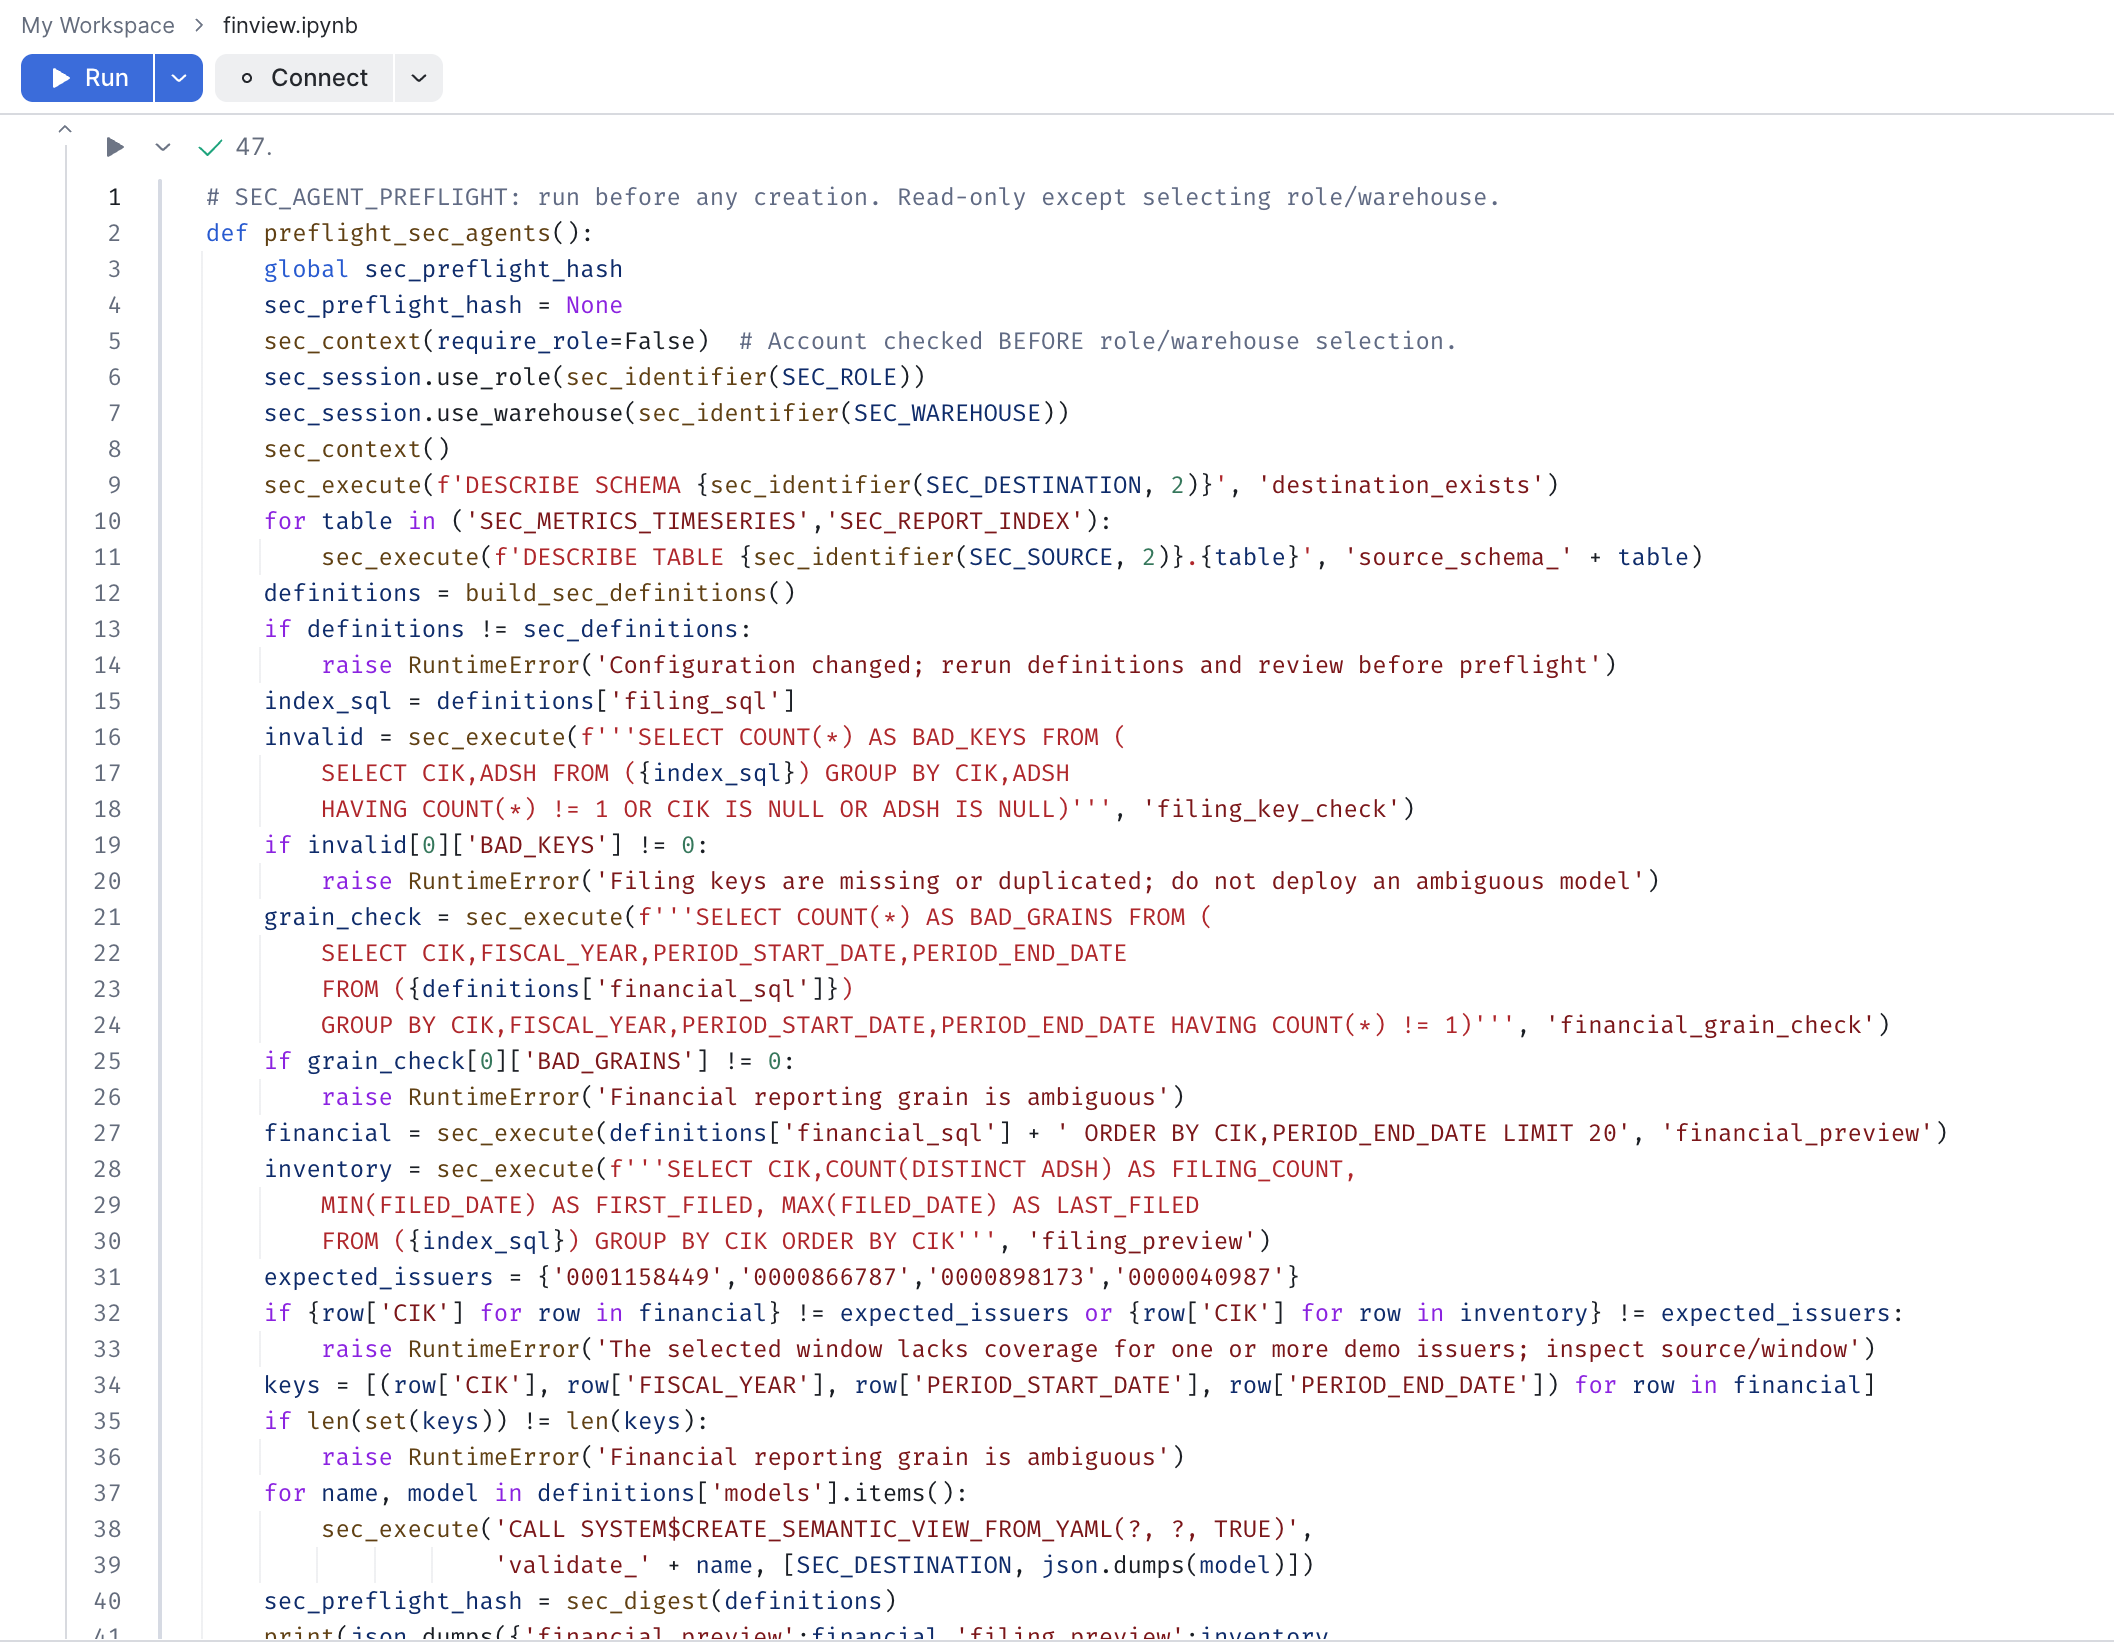Click the Connect button

tap(305, 78)
